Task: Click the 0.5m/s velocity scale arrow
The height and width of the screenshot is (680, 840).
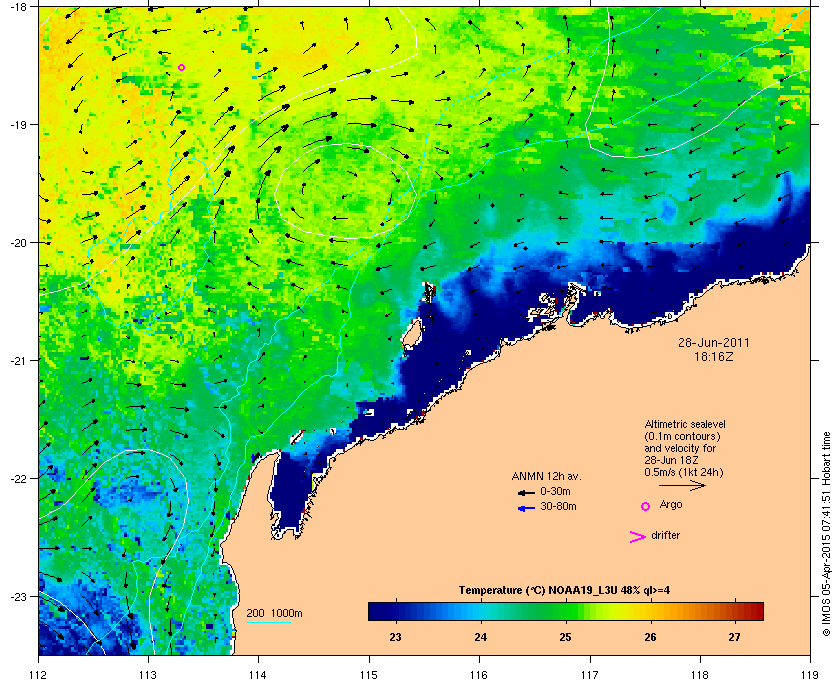Action: coord(682,485)
